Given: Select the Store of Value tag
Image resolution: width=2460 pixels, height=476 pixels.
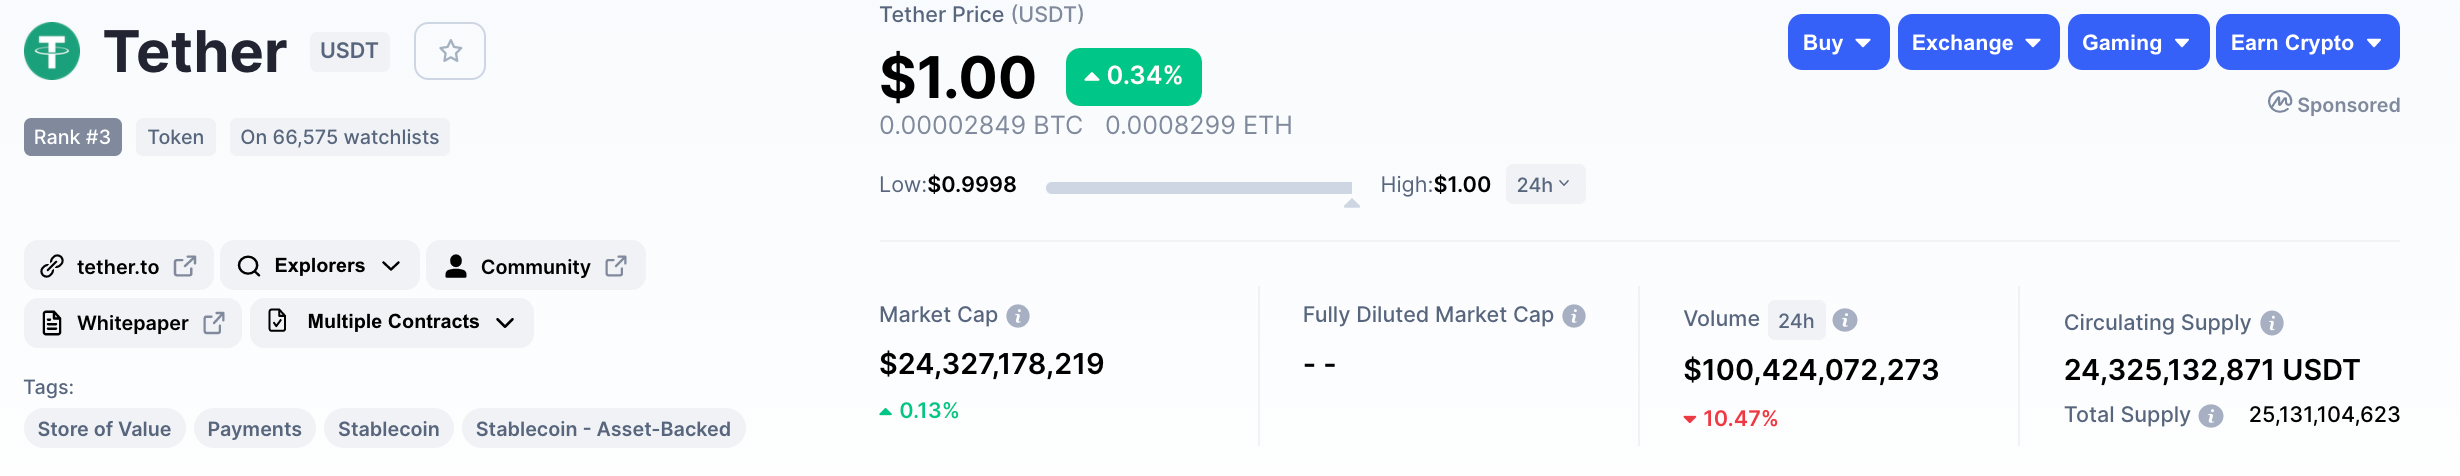Looking at the screenshot, I should coord(104,429).
